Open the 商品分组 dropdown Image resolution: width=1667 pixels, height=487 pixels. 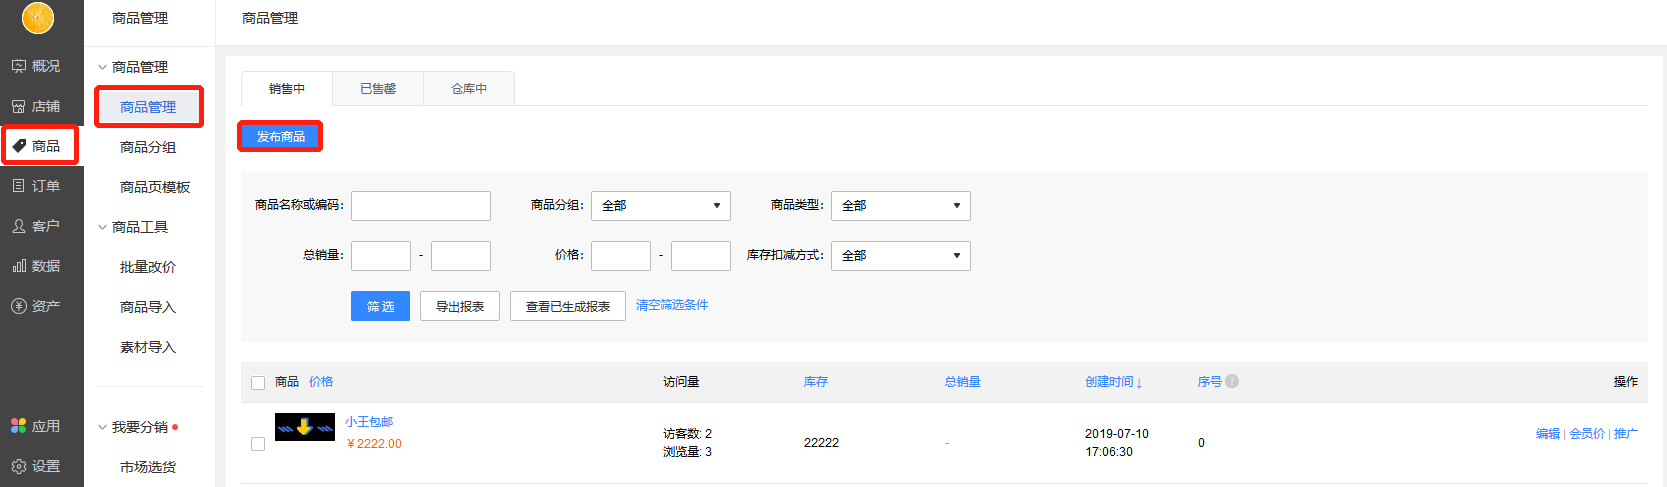(660, 206)
